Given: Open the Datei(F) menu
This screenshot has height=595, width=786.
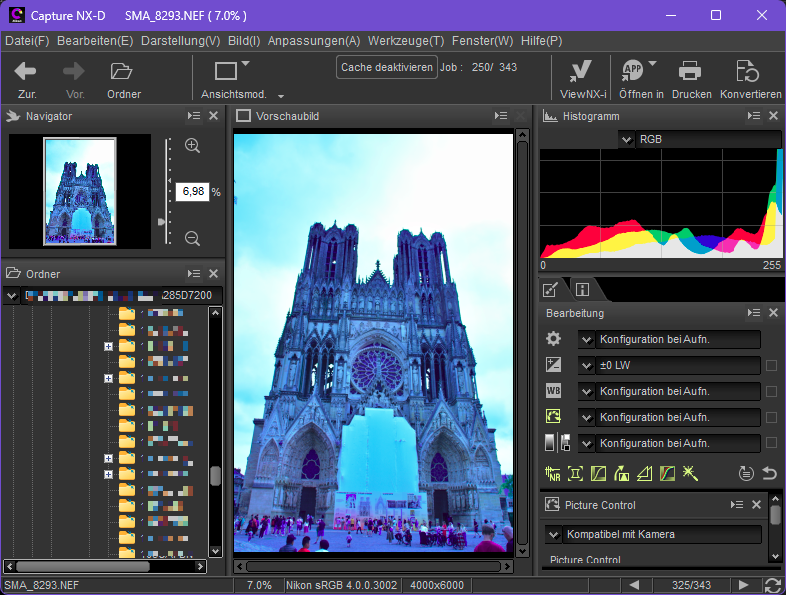Looking at the screenshot, I should tap(27, 41).
